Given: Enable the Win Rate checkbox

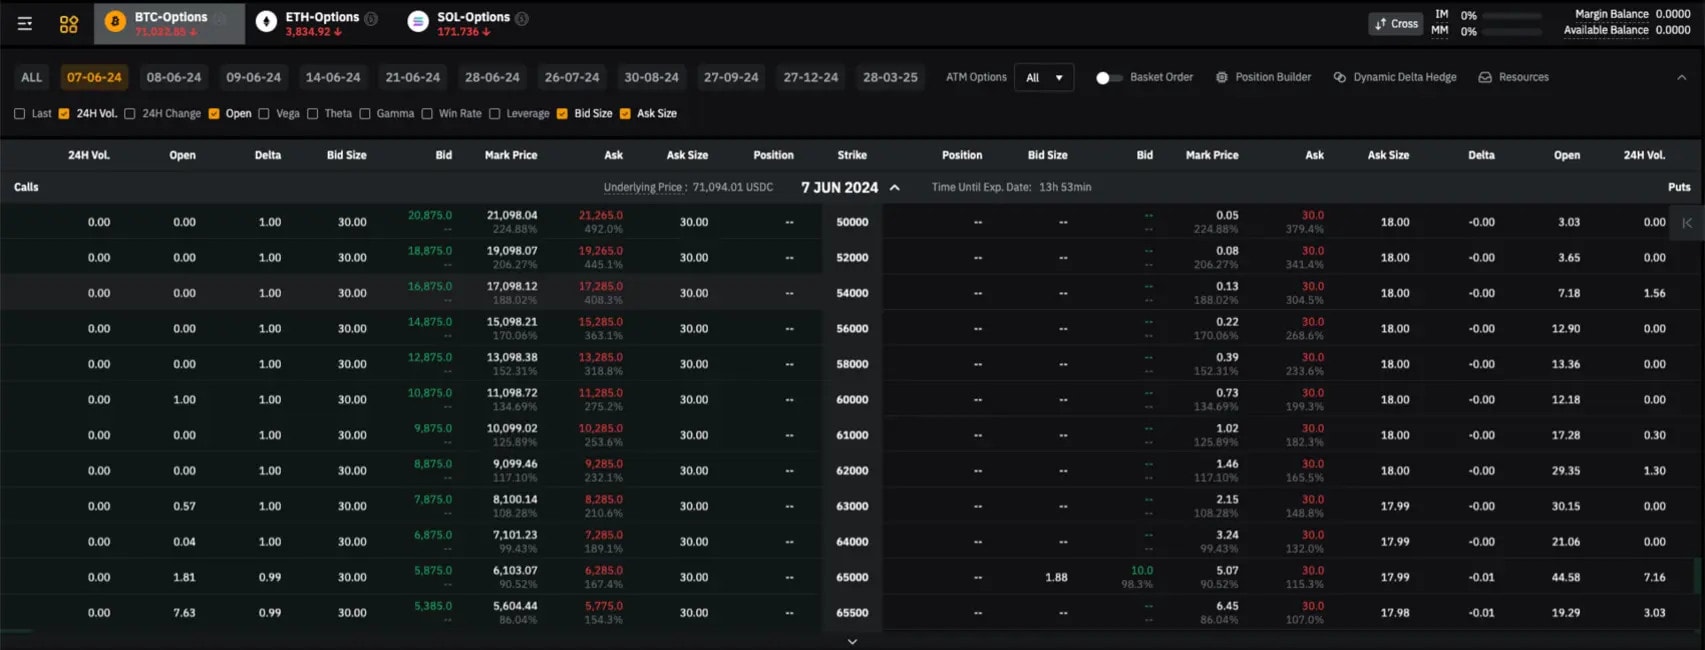Looking at the screenshot, I should [x=427, y=114].
